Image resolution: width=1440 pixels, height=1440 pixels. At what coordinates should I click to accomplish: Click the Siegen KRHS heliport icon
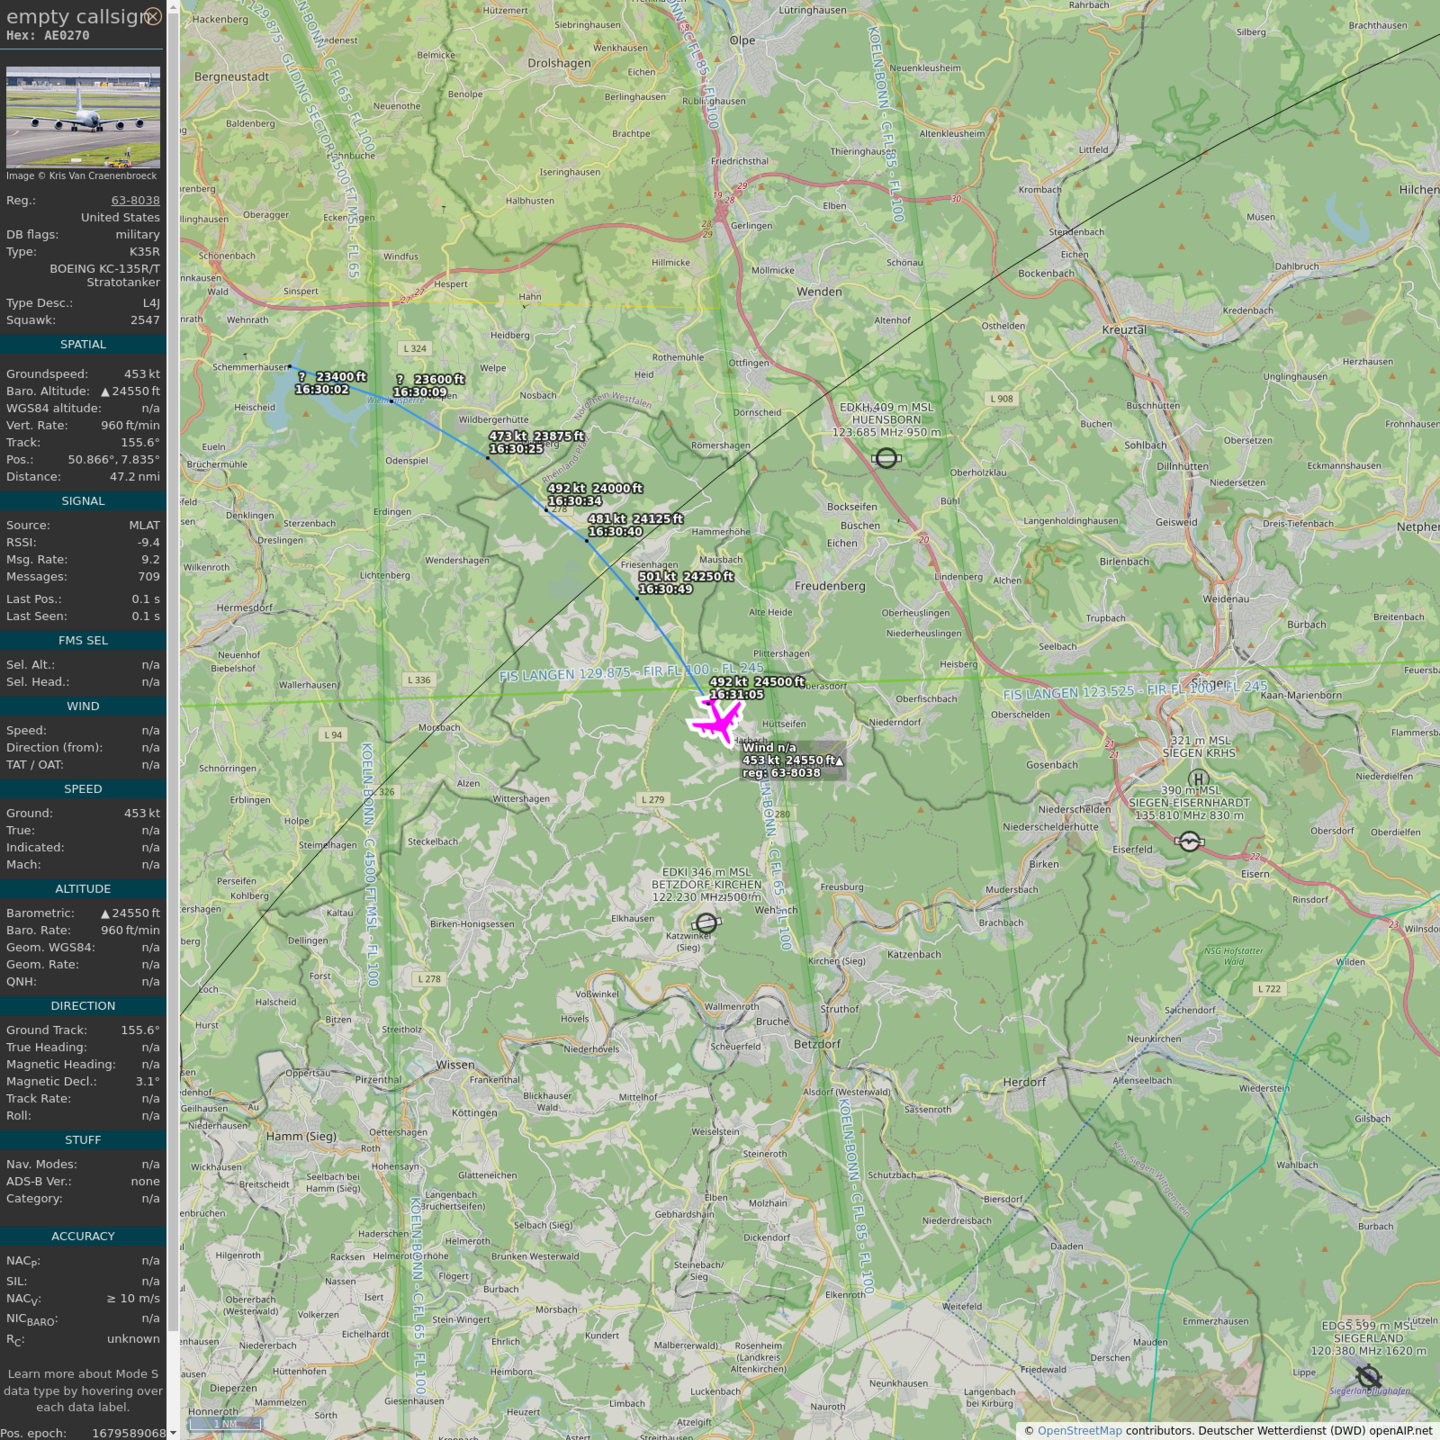(x=1198, y=779)
